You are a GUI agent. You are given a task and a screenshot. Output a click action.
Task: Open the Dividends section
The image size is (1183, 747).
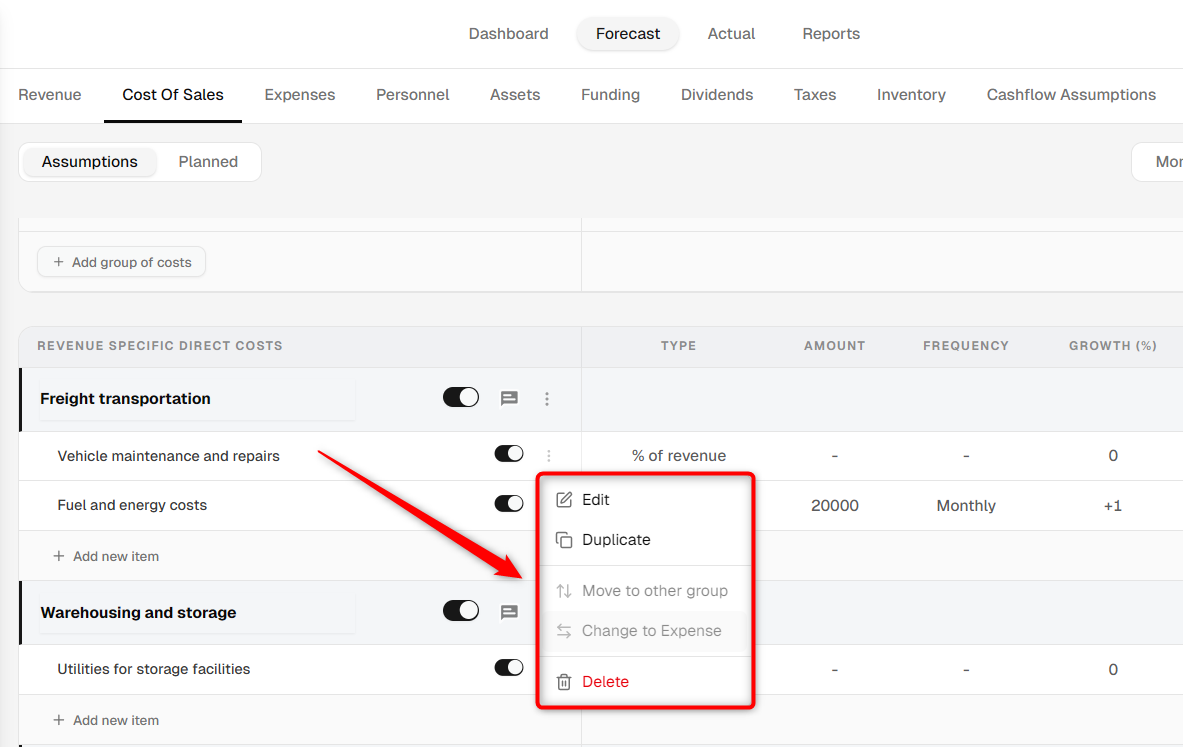717,95
